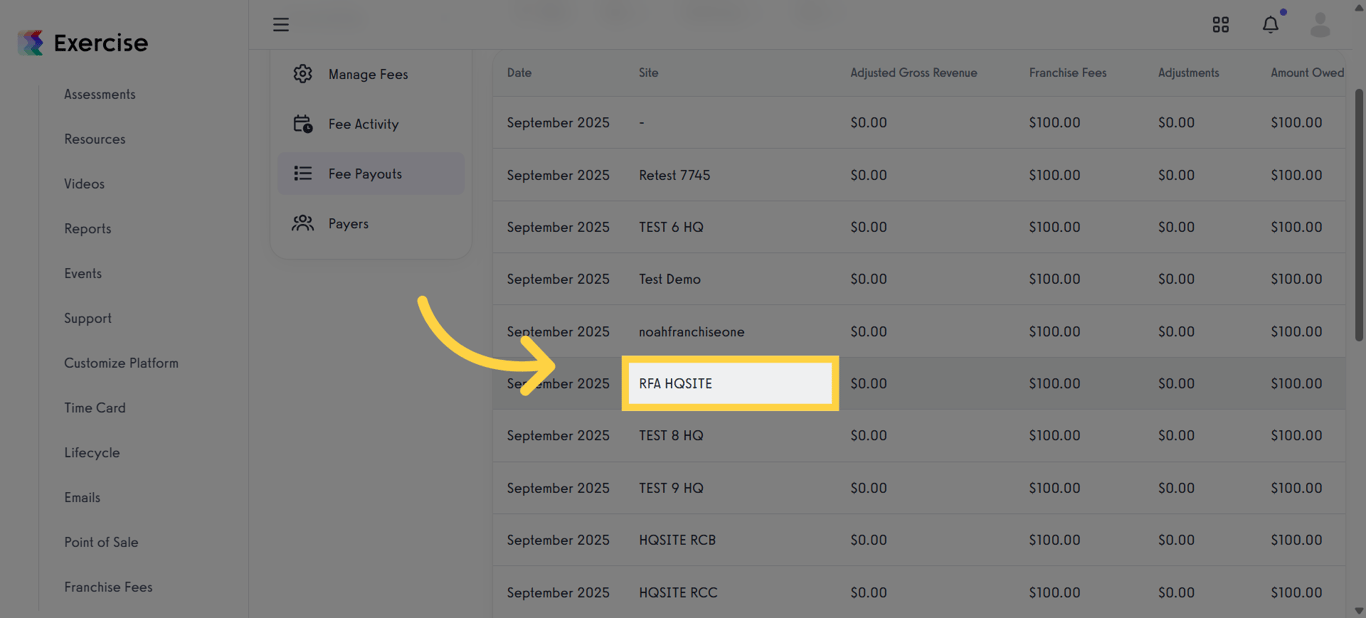View notifications via the bell icon
This screenshot has width=1366, height=618.
point(1270,24)
